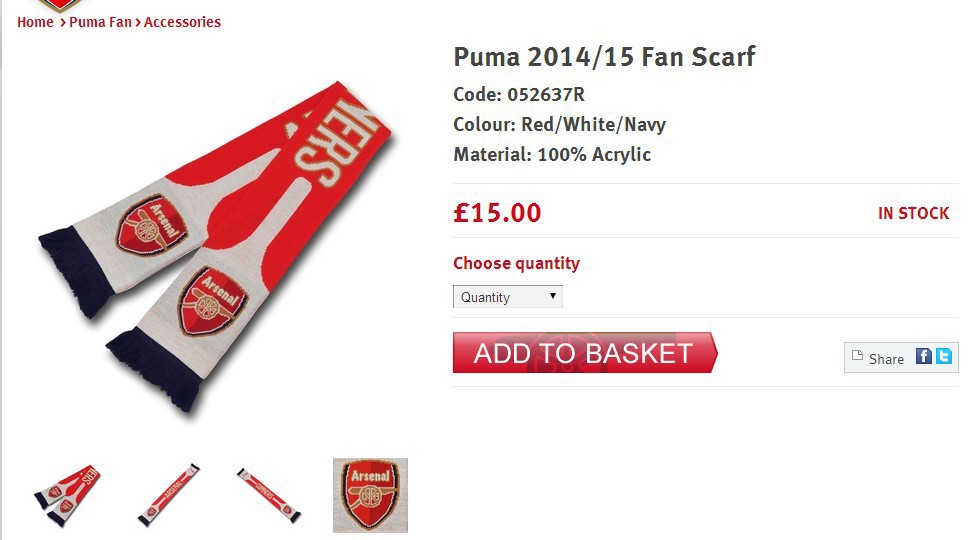
Task: Click the £15.00 price text
Action: click(x=497, y=213)
